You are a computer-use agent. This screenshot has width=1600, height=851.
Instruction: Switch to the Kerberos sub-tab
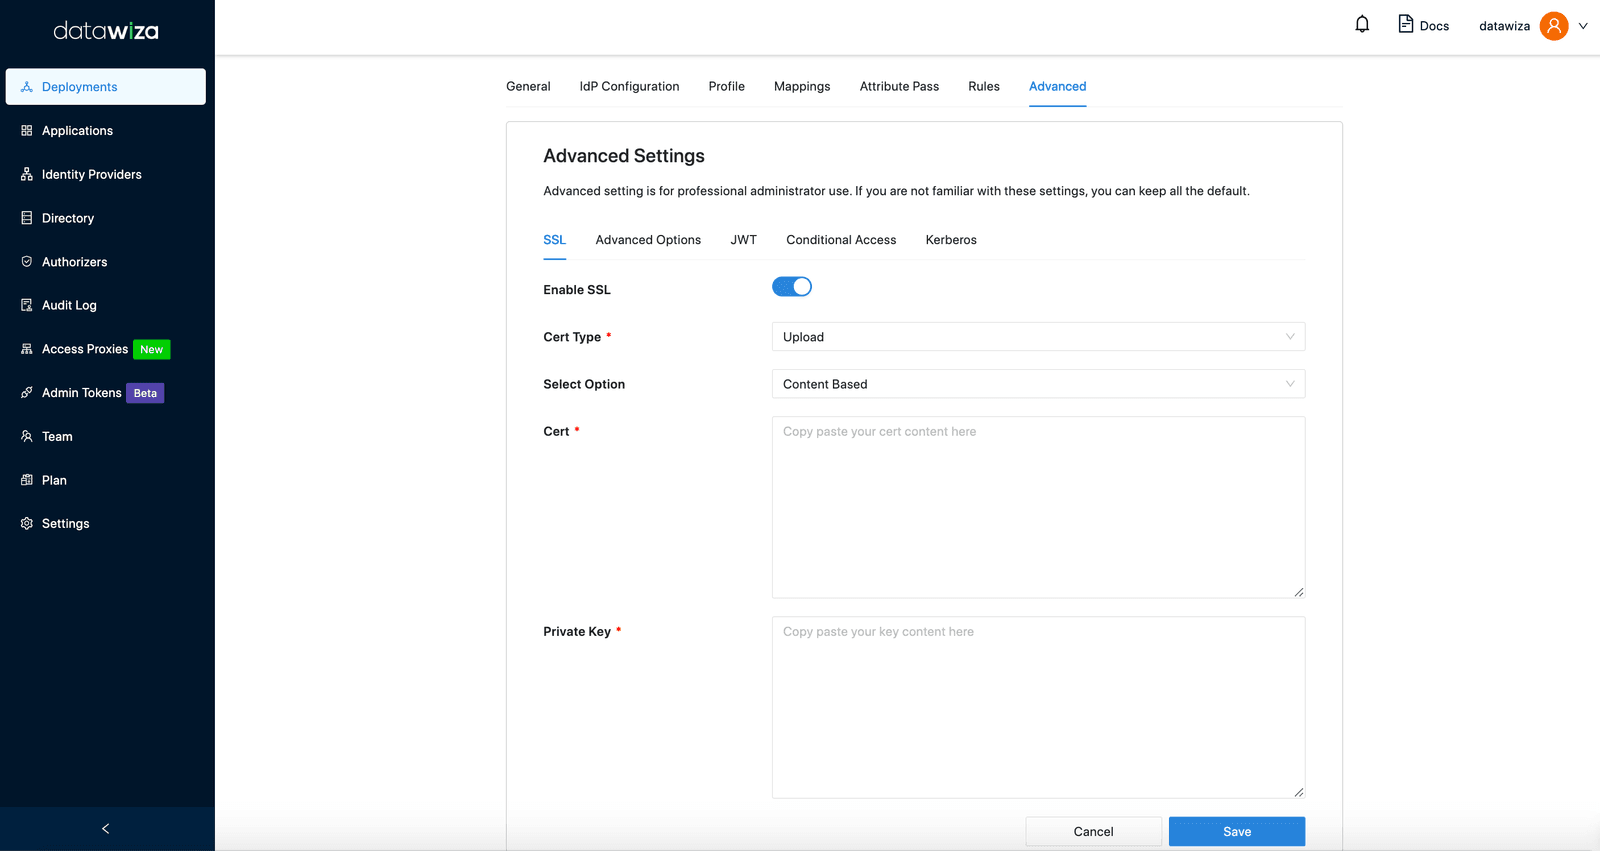(951, 240)
